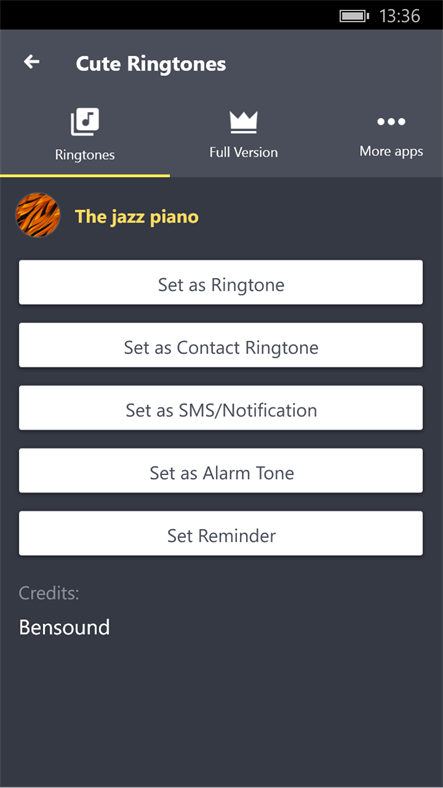
Task: Tap the yellow active-tab underline indicator
Action: click(x=85, y=176)
